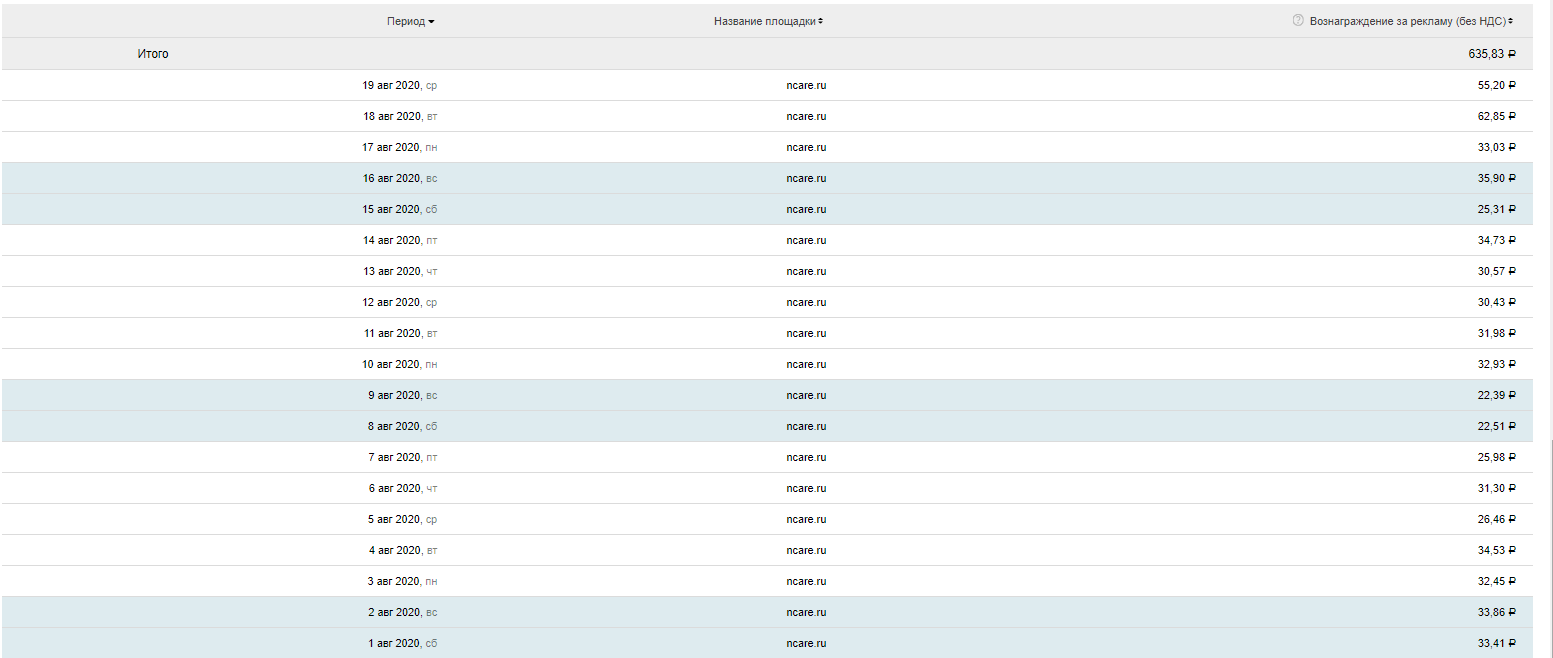Open the Период column sort dropdown arrow

(x=431, y=21)
